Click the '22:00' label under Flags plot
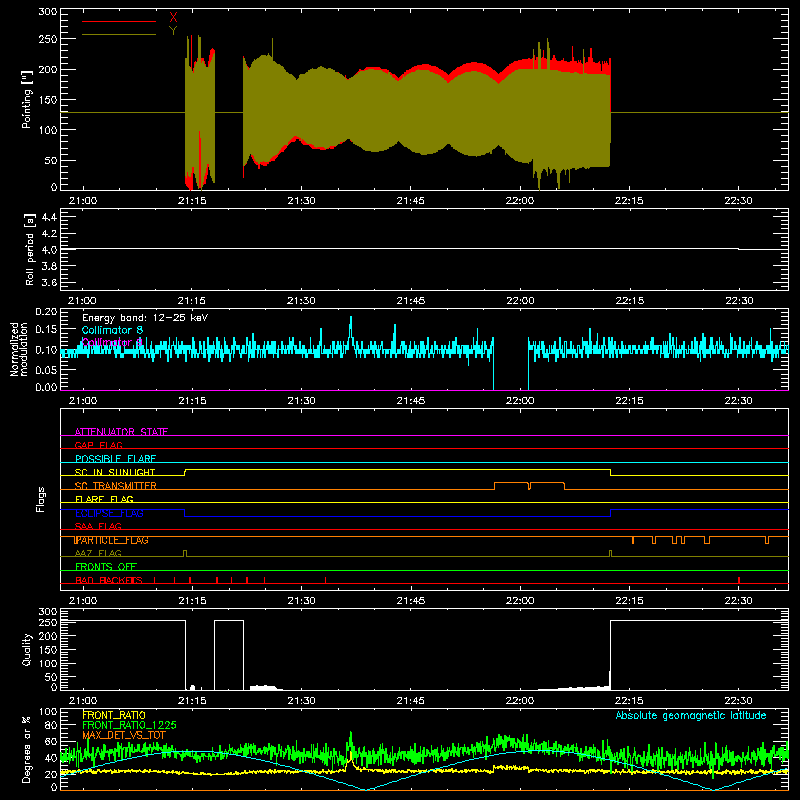Screen dimensions: 800x800 pyautogui.click(x=520, y=601)
